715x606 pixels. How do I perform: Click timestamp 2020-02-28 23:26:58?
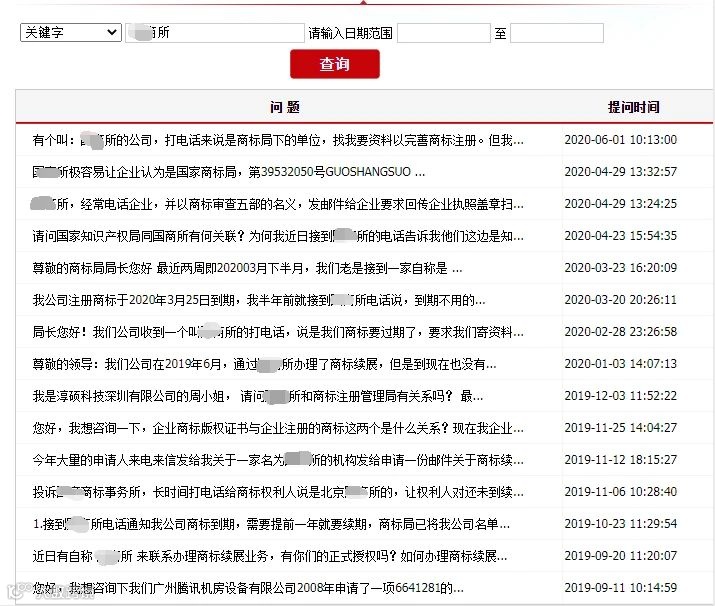(x=621, y=331)
